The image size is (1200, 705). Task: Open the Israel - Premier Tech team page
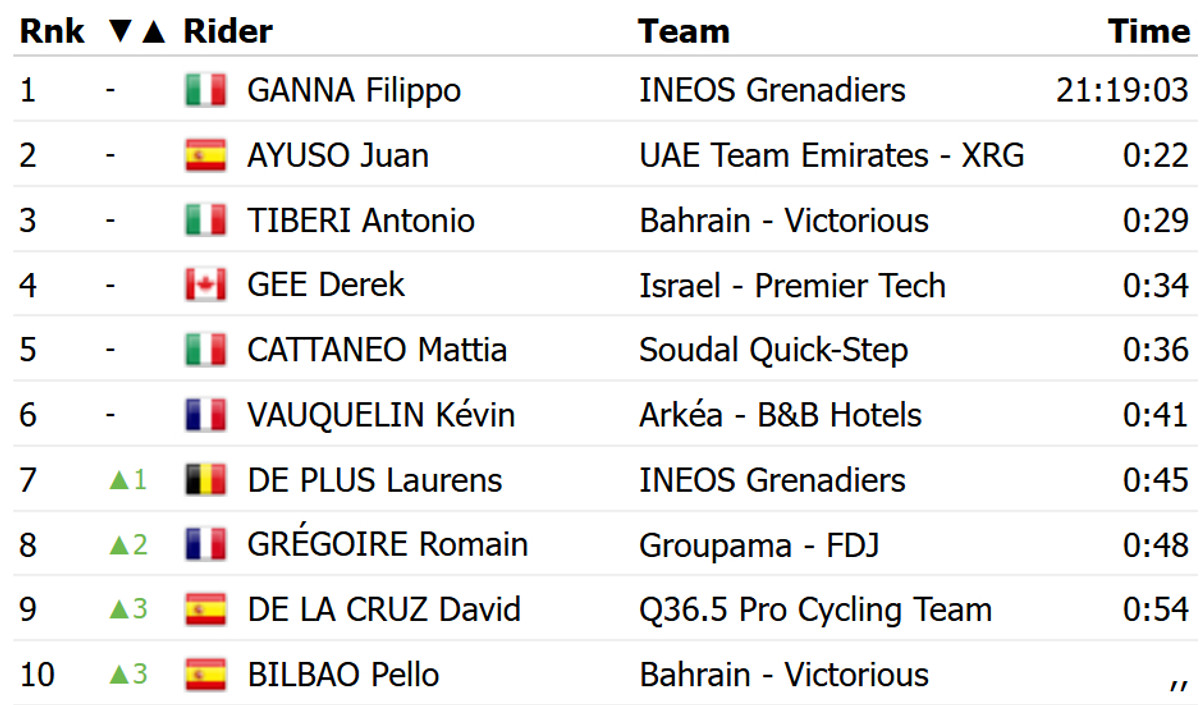[792, 285]
